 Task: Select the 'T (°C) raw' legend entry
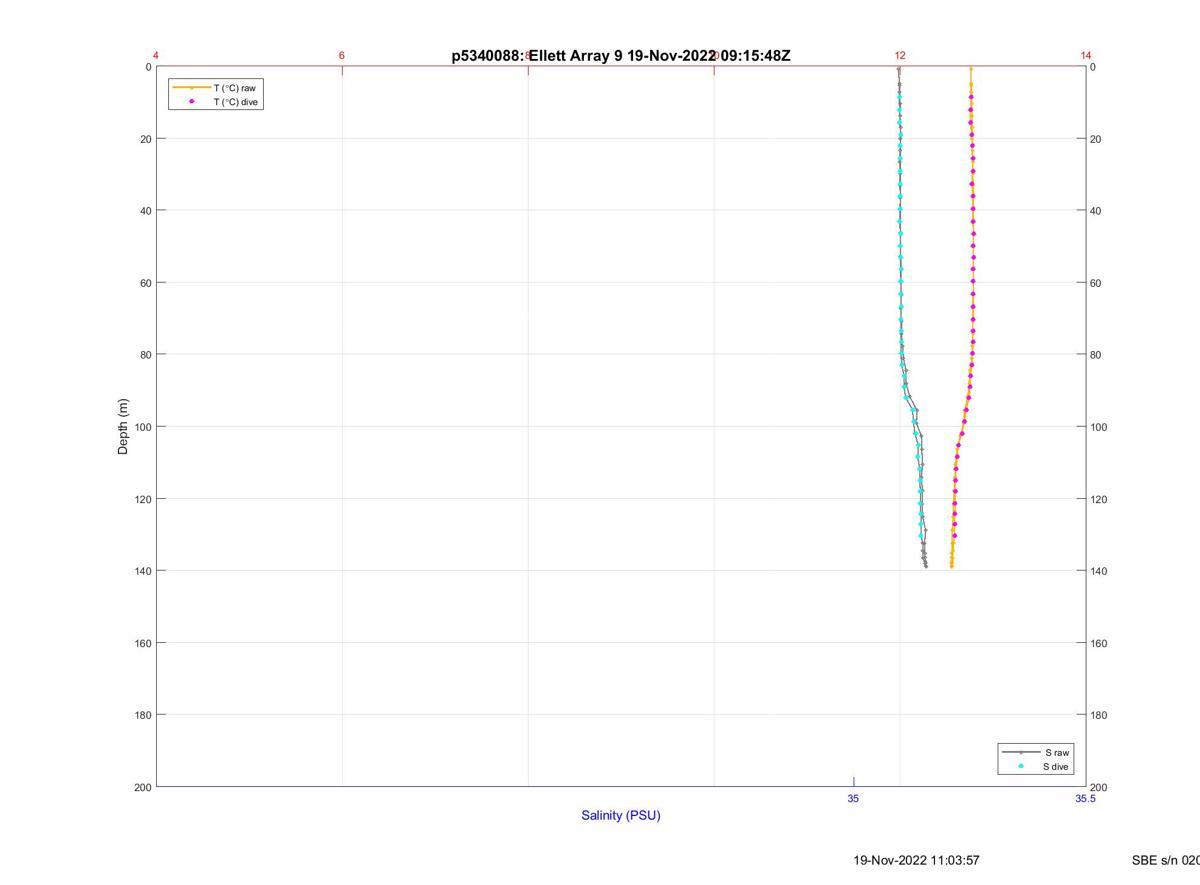point(235,88)
